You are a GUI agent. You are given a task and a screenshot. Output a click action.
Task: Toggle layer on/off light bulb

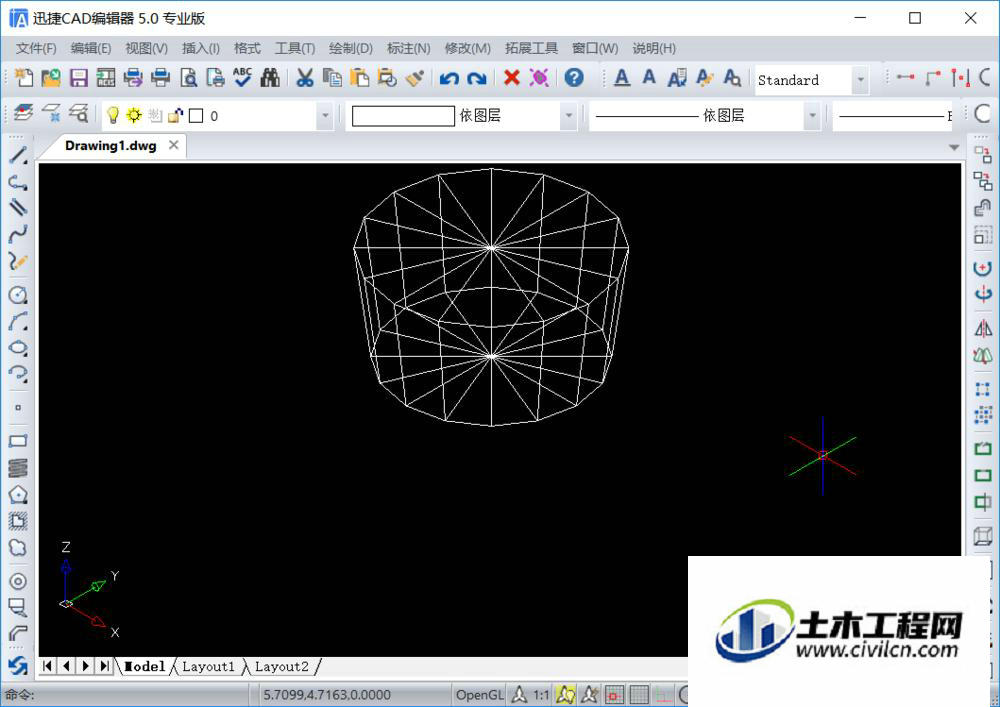pos(112,115)
